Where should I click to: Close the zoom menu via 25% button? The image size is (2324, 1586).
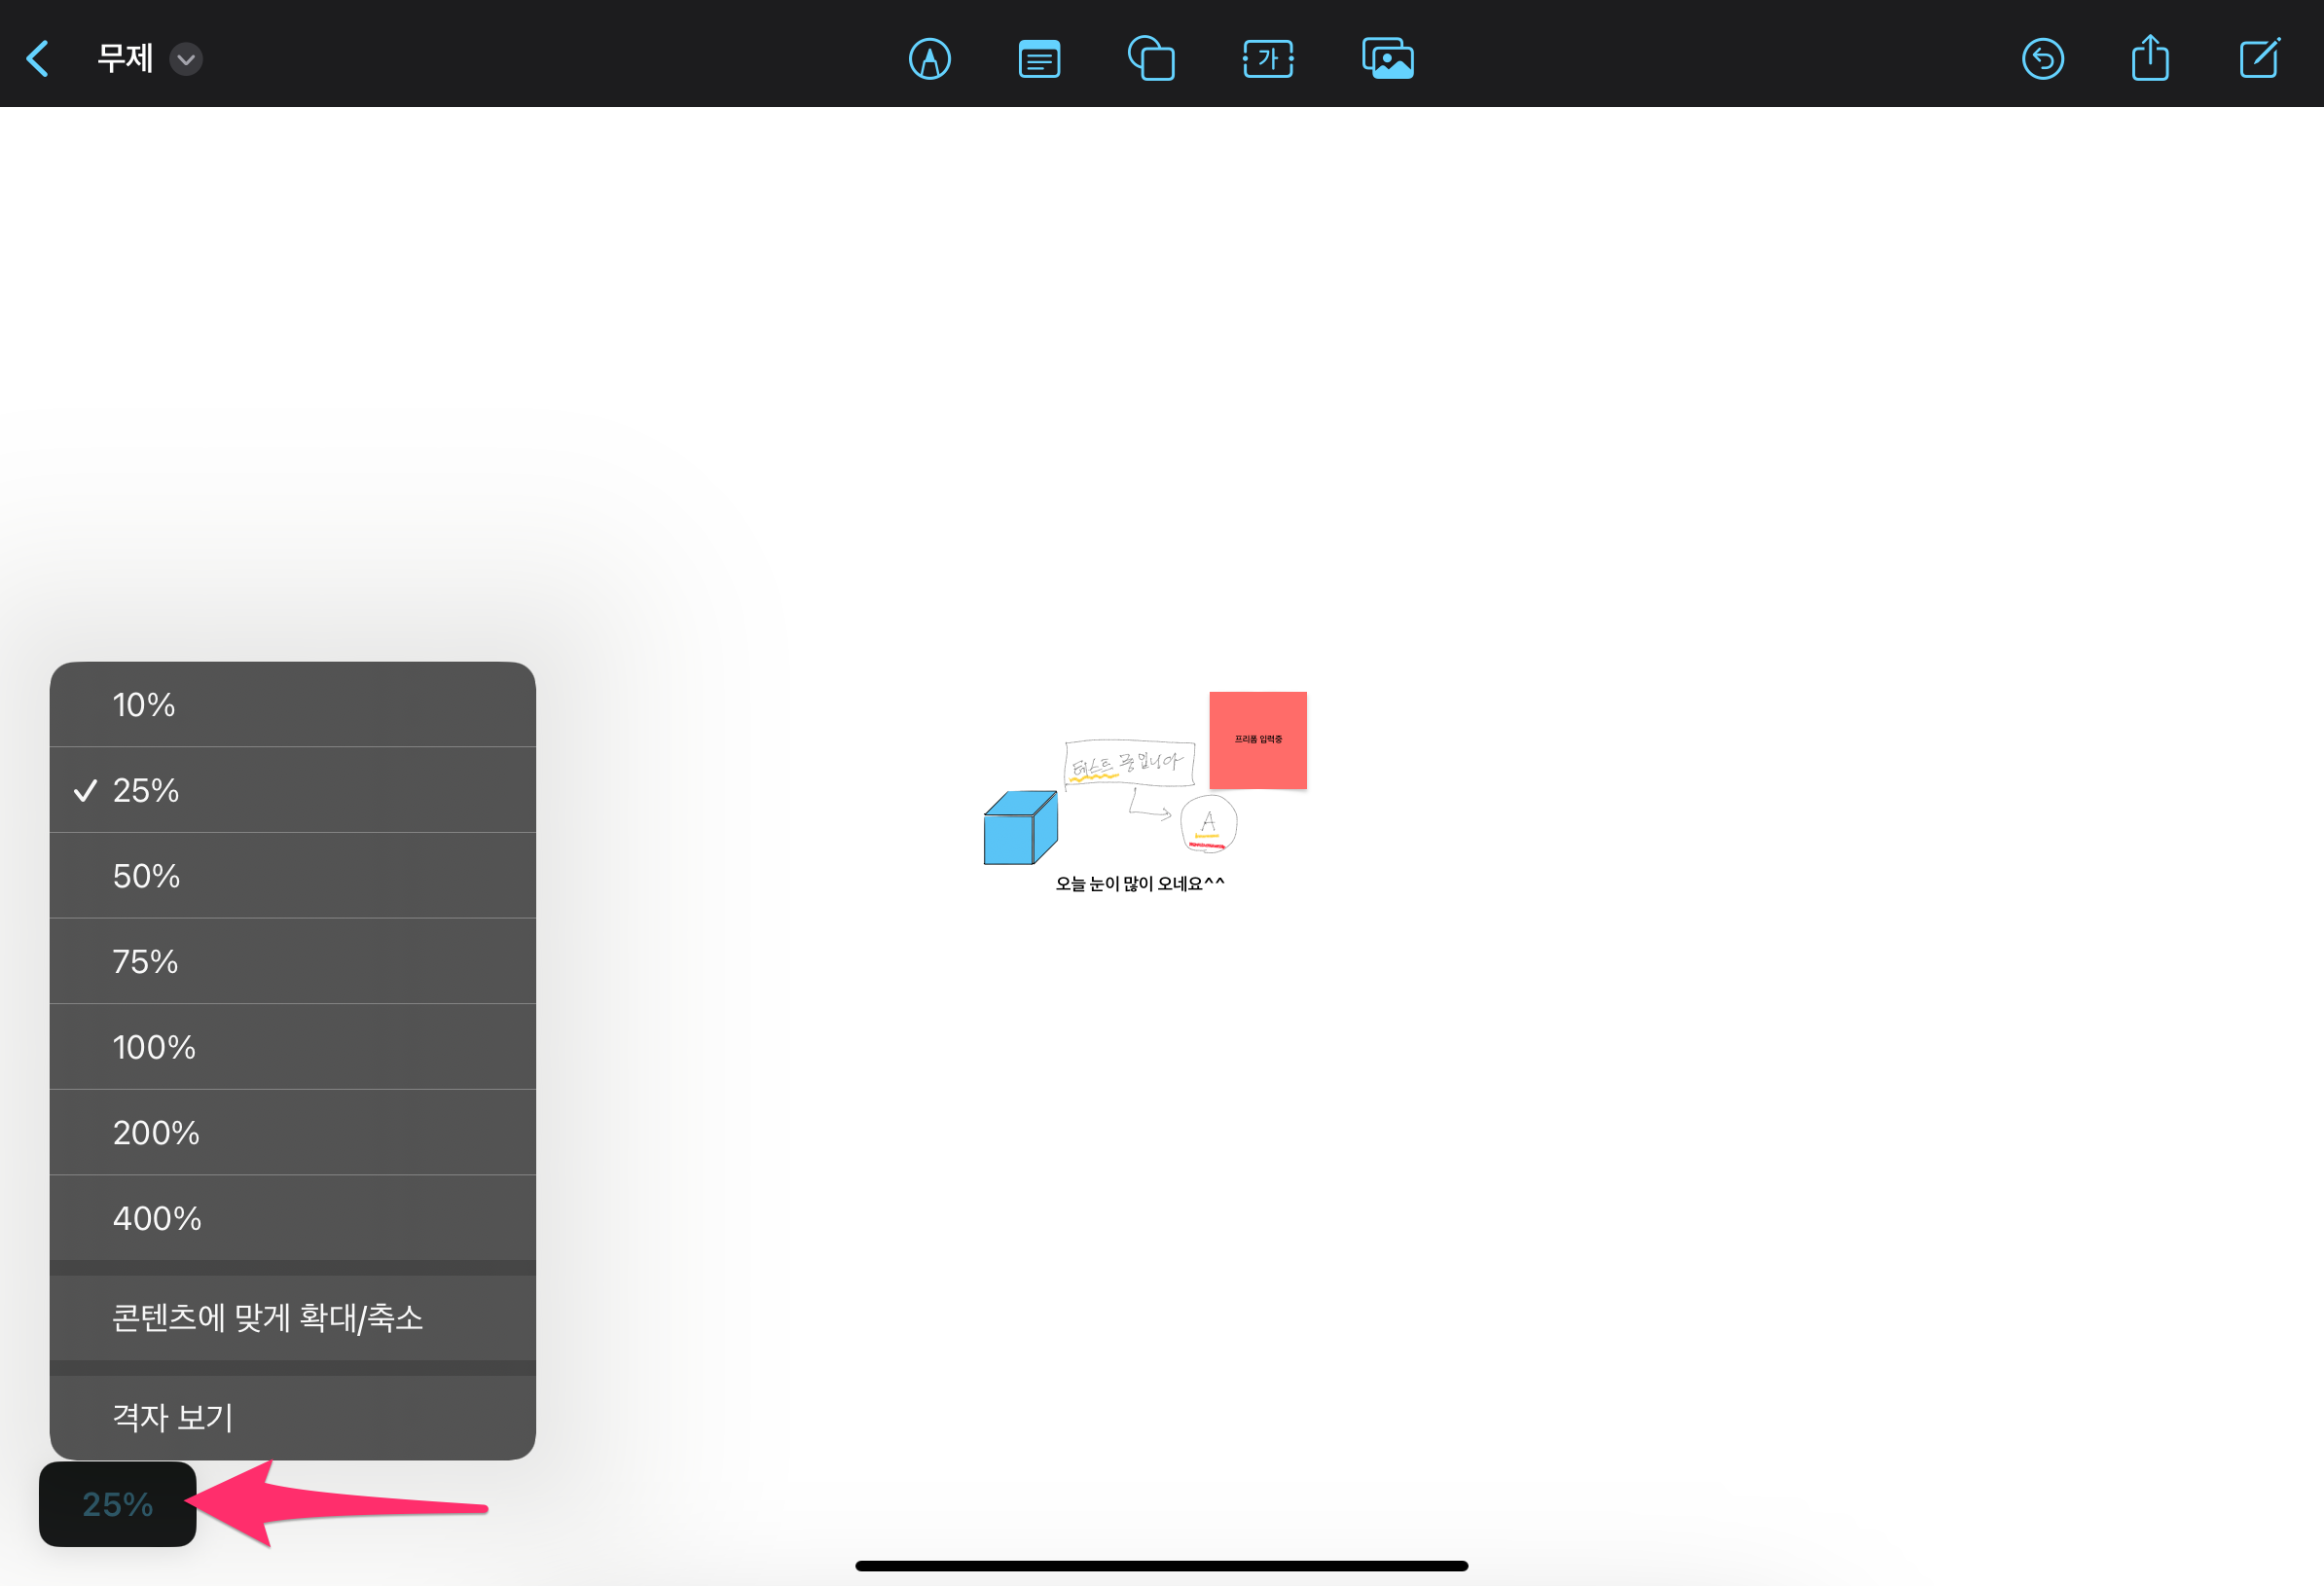(117, 1504)
